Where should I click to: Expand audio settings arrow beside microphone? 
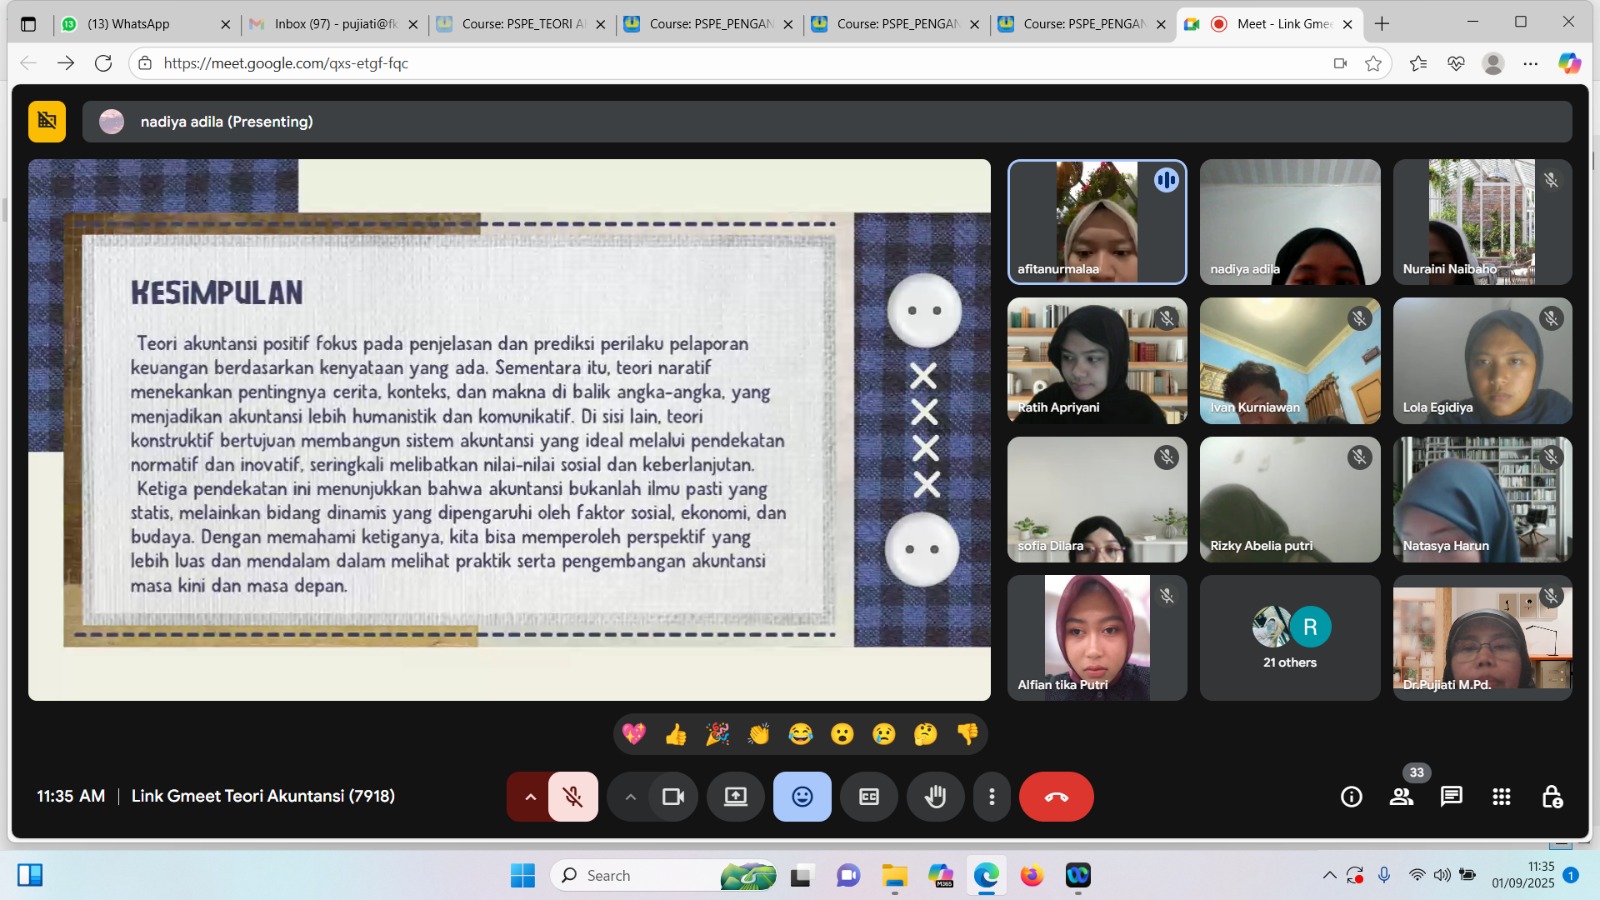pyautogui.click(x=530, y=797)
